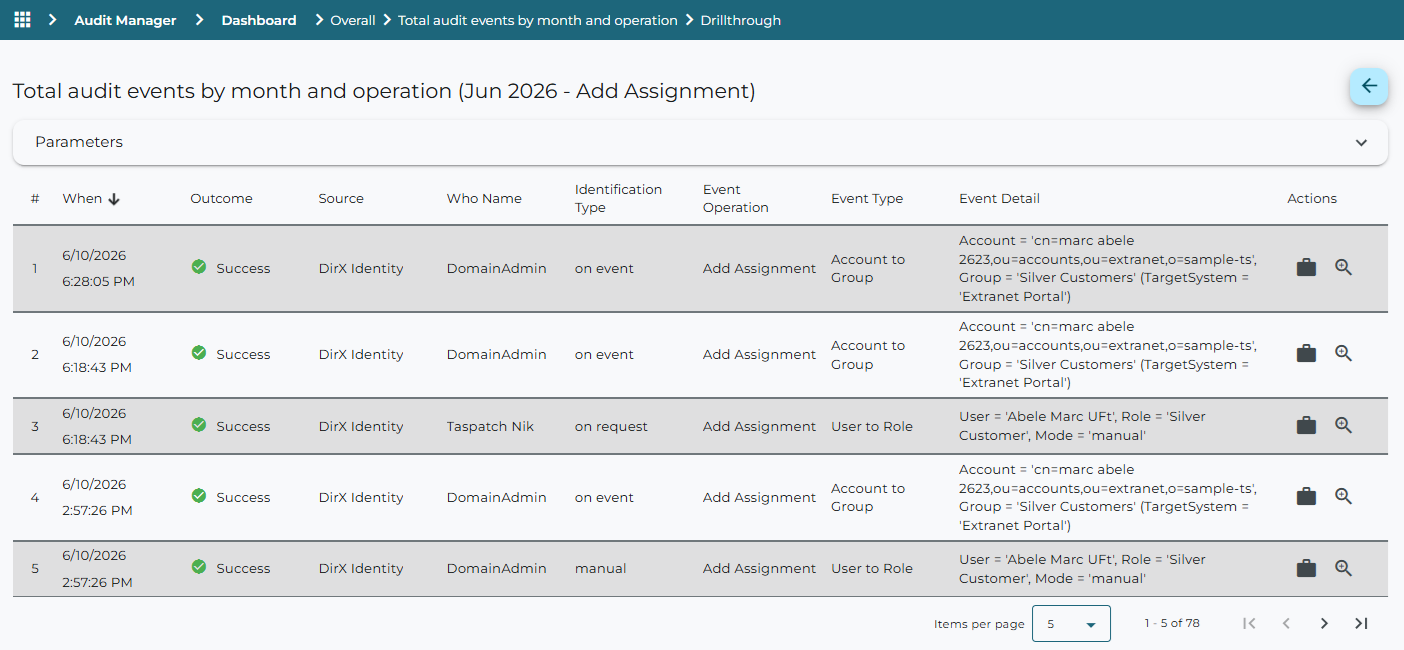Screen dimensions: 1404x650
Task: Click the Drillthrough breadcrumb
Action: (x=741, y=20)
